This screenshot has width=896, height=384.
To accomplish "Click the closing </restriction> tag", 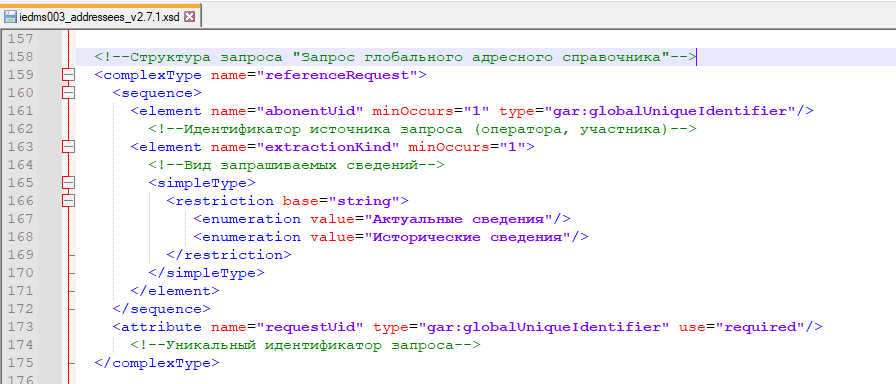I will pos(229,255).
